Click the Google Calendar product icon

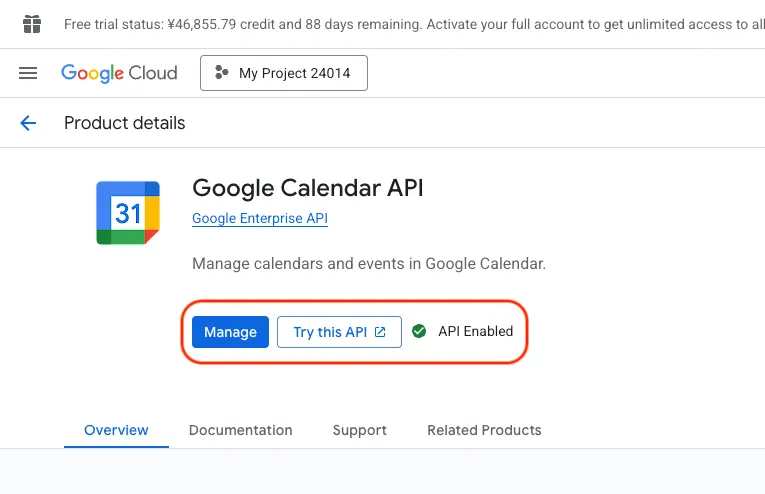pos(128,213)
